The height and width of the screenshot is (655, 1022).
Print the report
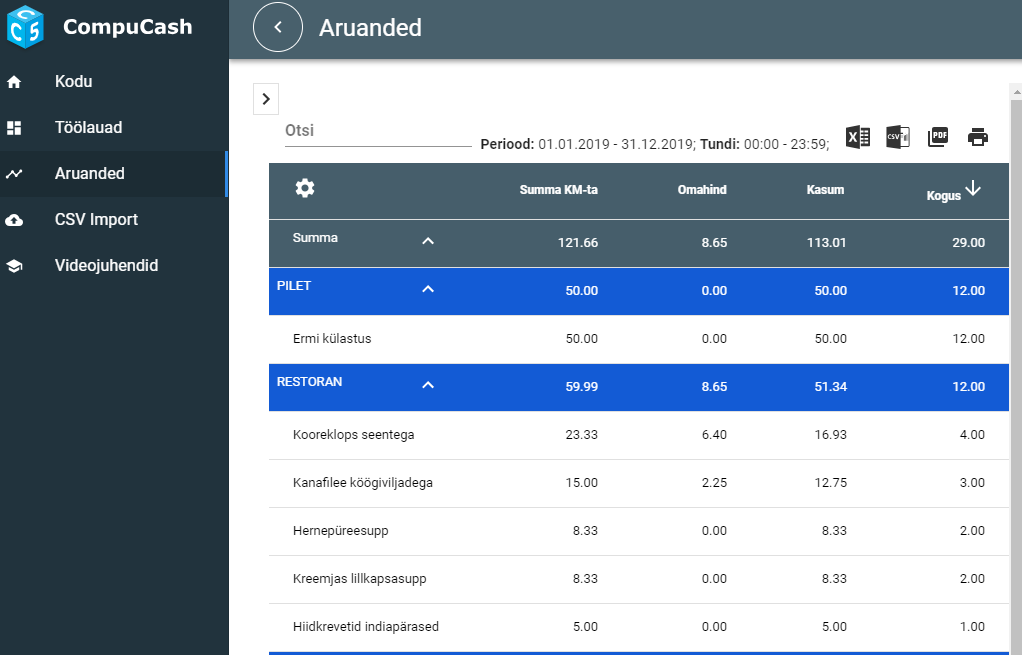tap(977, 138)
